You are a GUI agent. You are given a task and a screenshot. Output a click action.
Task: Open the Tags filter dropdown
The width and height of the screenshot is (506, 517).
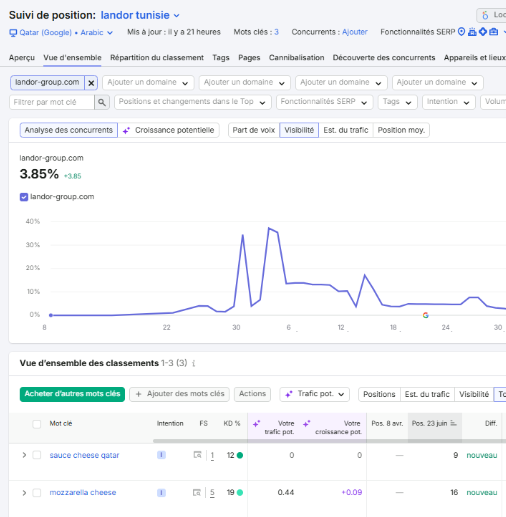pyautogui.click(x=397, y=102)
